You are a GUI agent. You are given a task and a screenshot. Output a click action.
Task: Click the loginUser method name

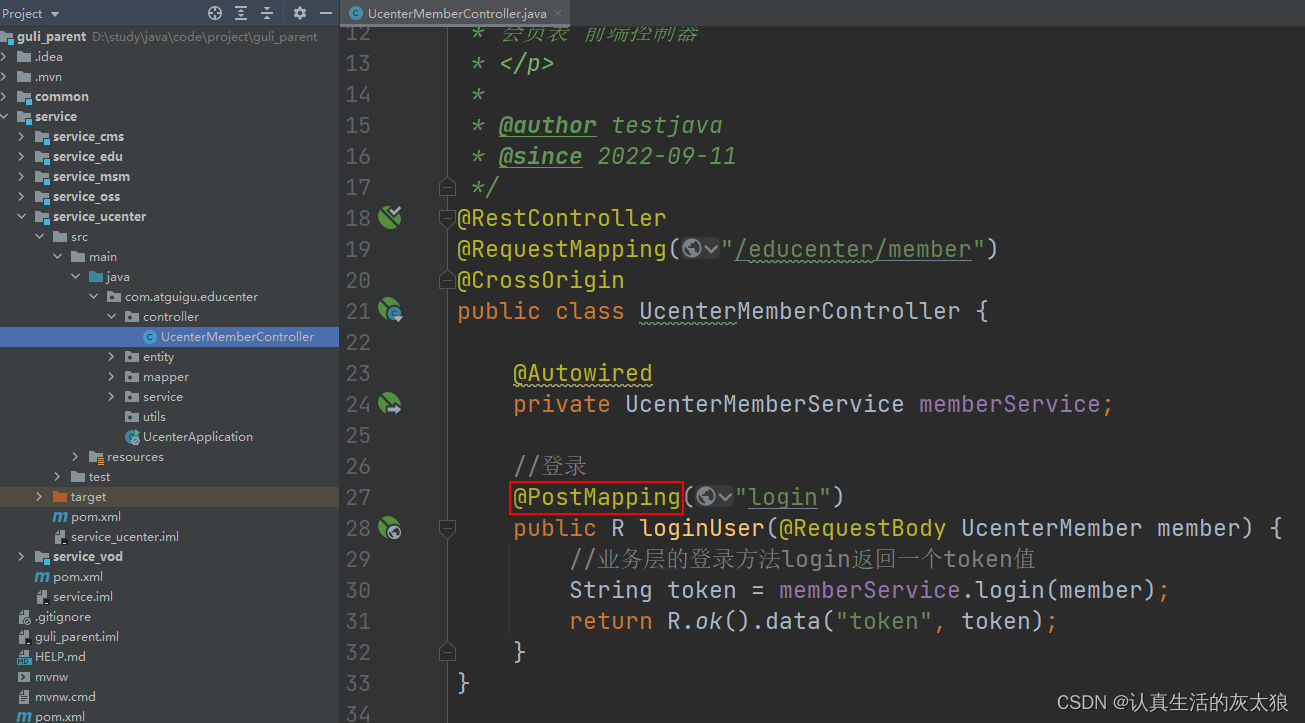tap(703, 527)
